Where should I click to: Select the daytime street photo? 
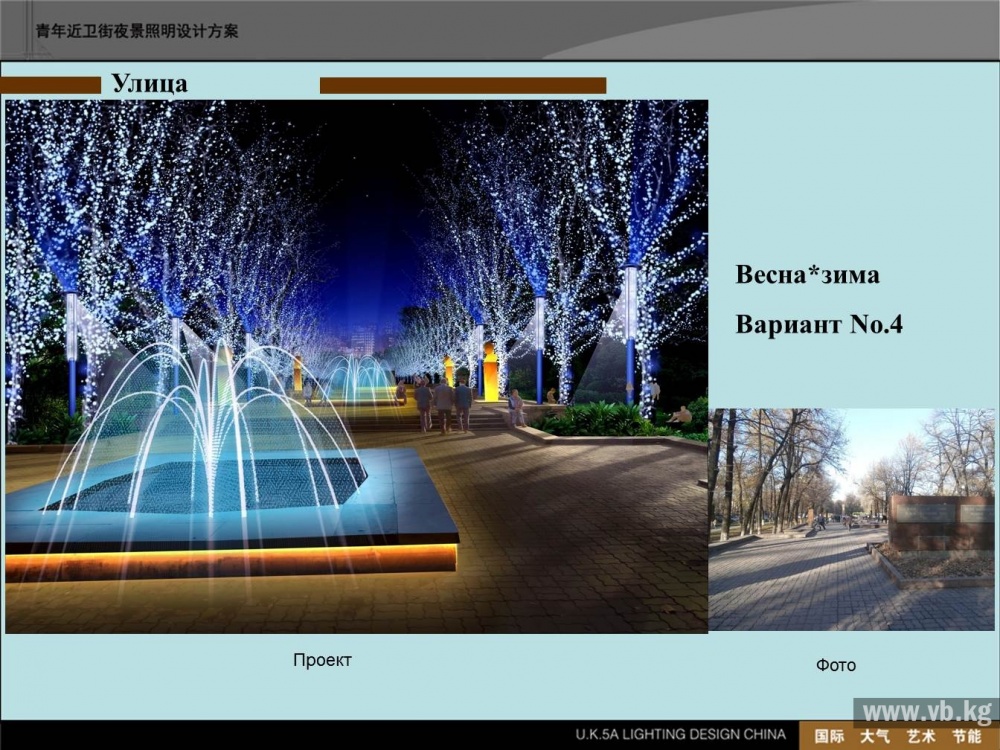pos(851,520)
